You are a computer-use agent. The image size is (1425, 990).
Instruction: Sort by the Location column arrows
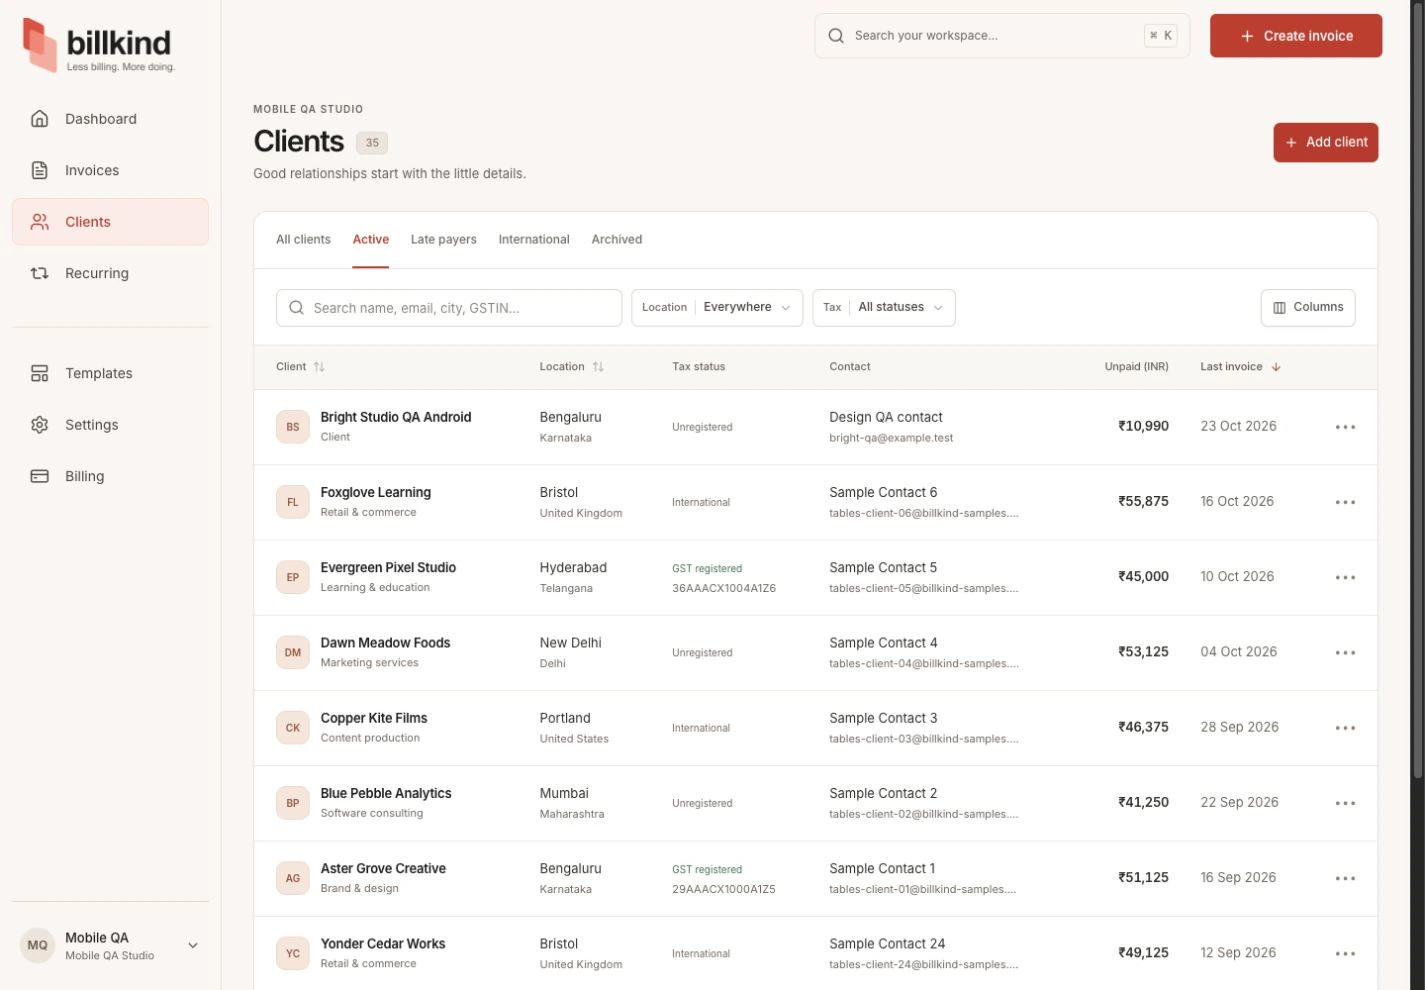coord(598,367)
